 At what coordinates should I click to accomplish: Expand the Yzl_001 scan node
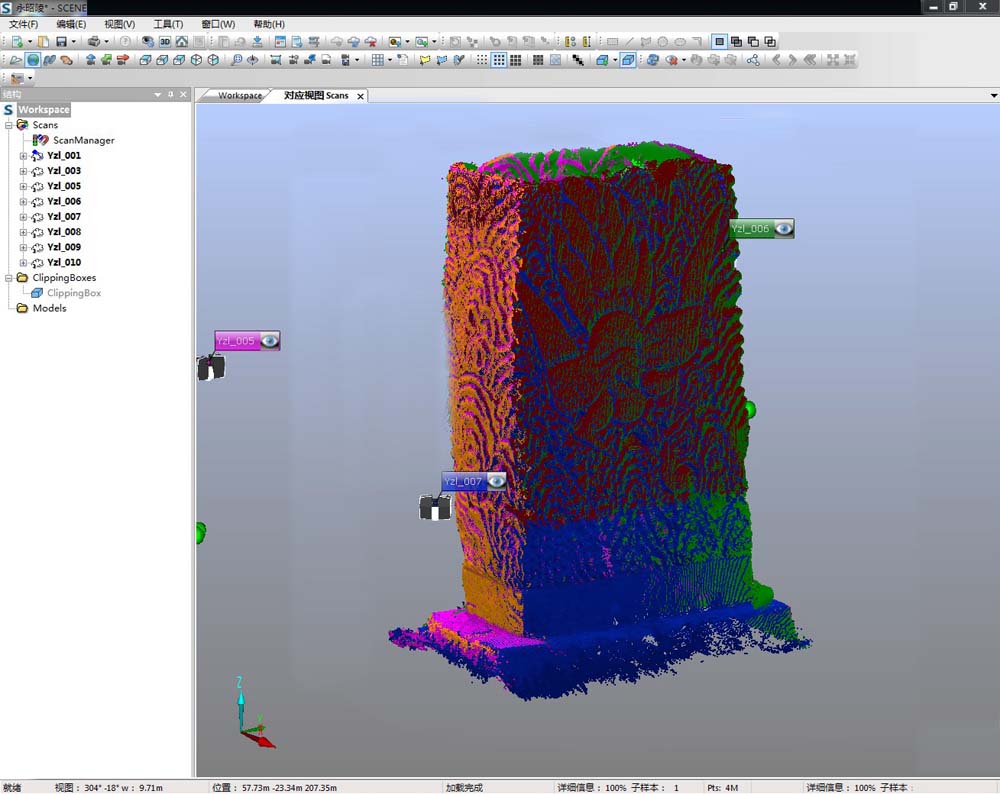[x=24, y=156]
